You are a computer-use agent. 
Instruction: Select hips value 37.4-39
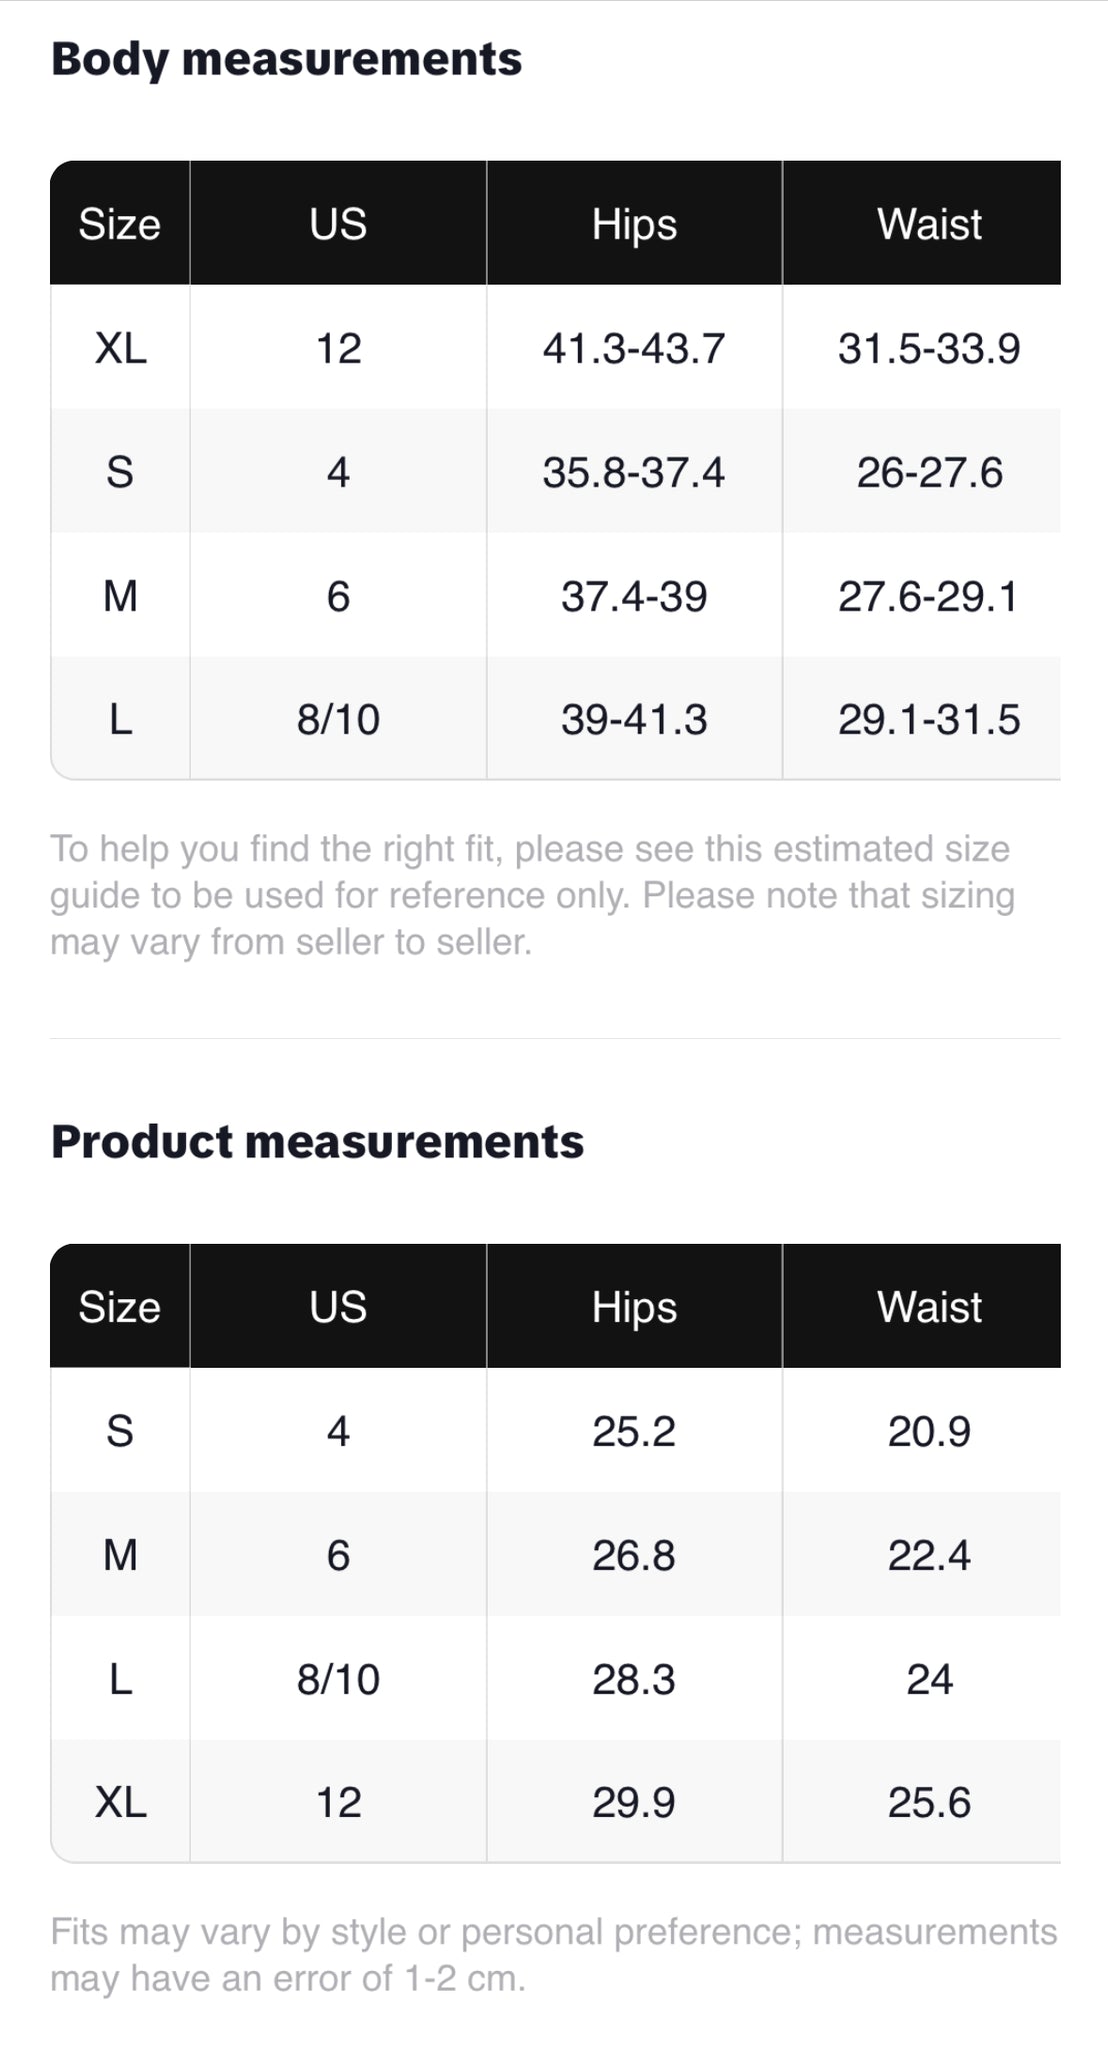click(634, 596)
